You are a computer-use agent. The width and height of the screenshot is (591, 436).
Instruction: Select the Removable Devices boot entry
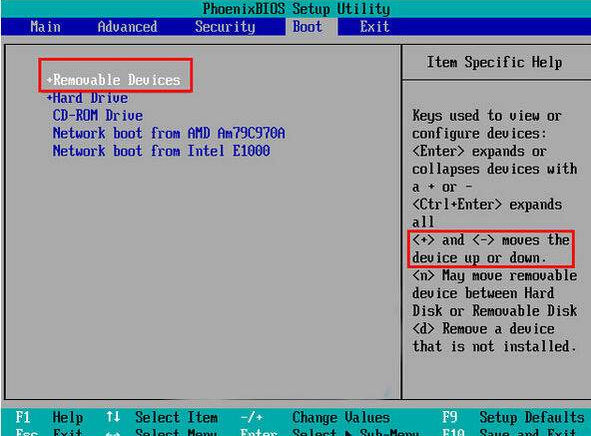(x=116, y=80)
